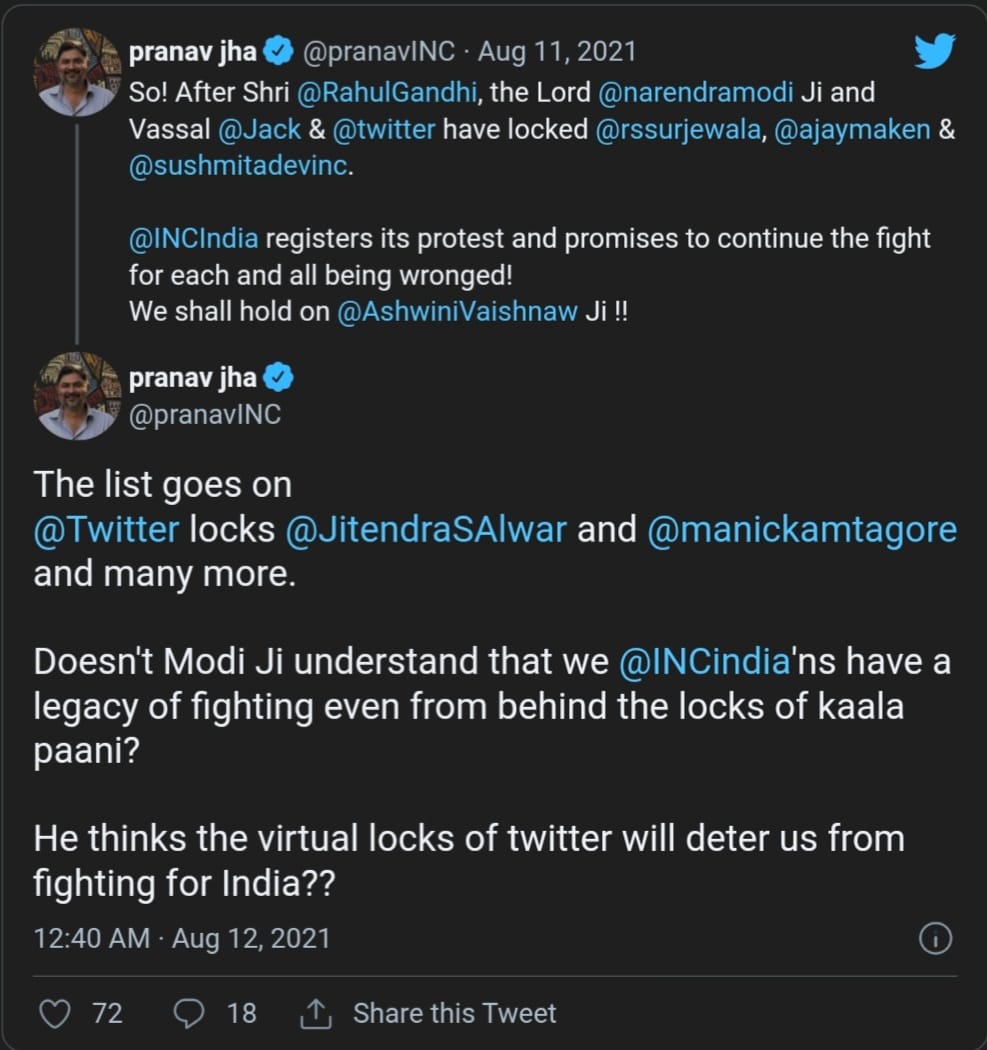Open the @sushmitadevinc mention
This screenshot has height=1050, width=987.
click(x=239, y=166)
